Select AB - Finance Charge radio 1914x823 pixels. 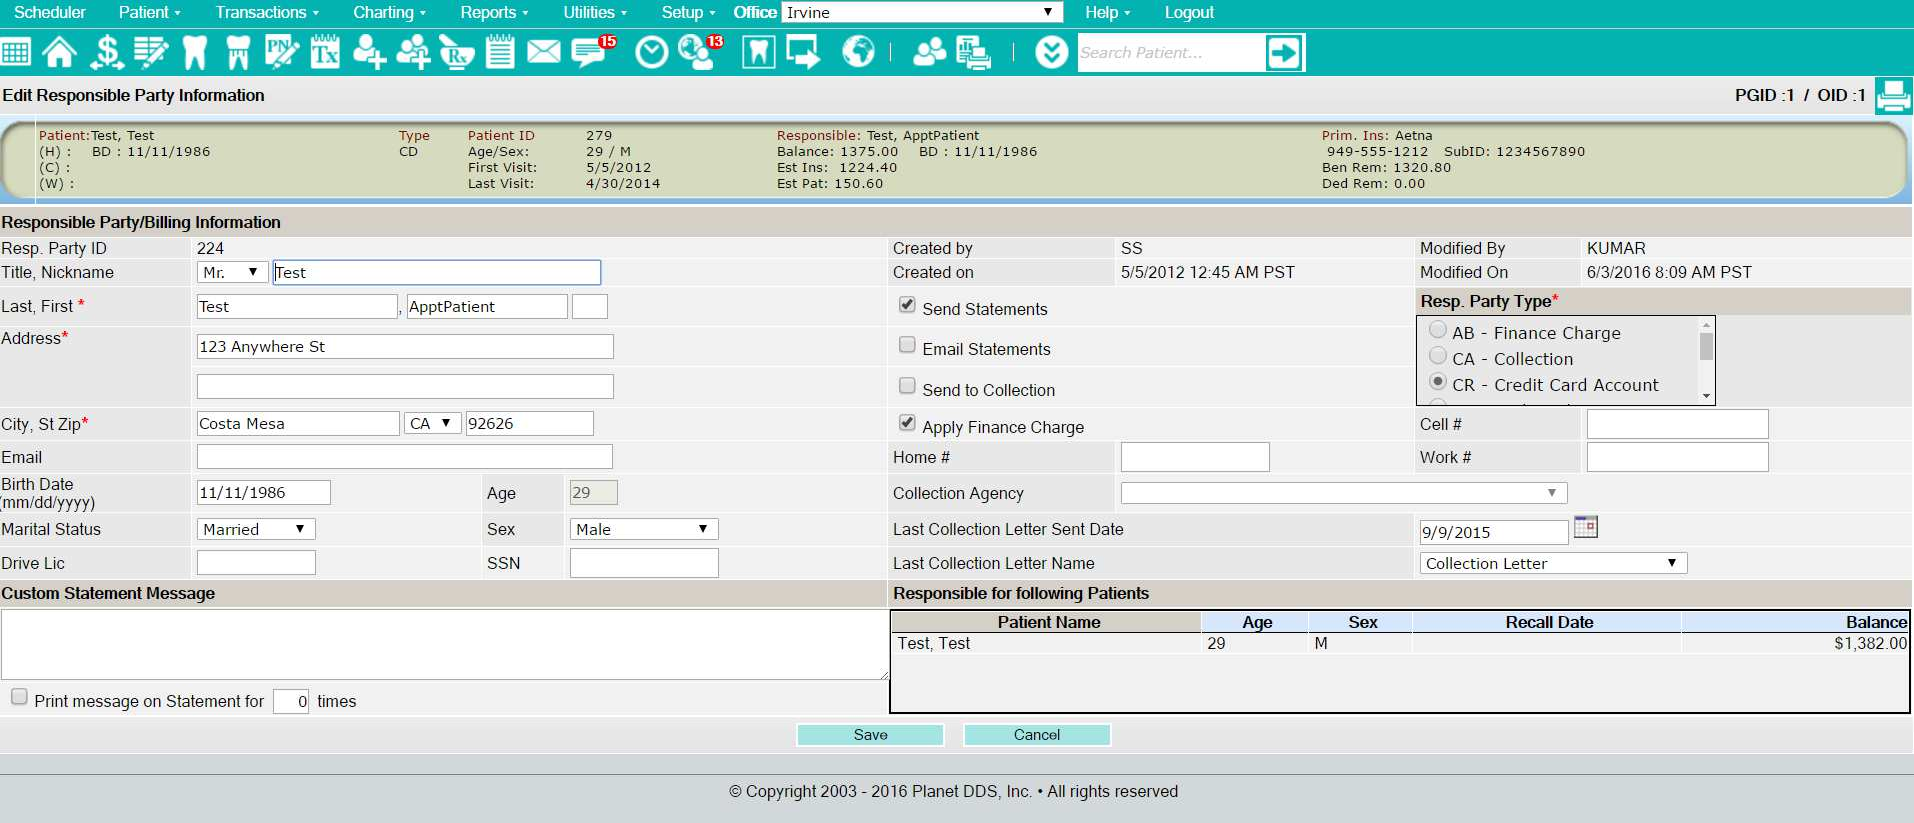1438,330
